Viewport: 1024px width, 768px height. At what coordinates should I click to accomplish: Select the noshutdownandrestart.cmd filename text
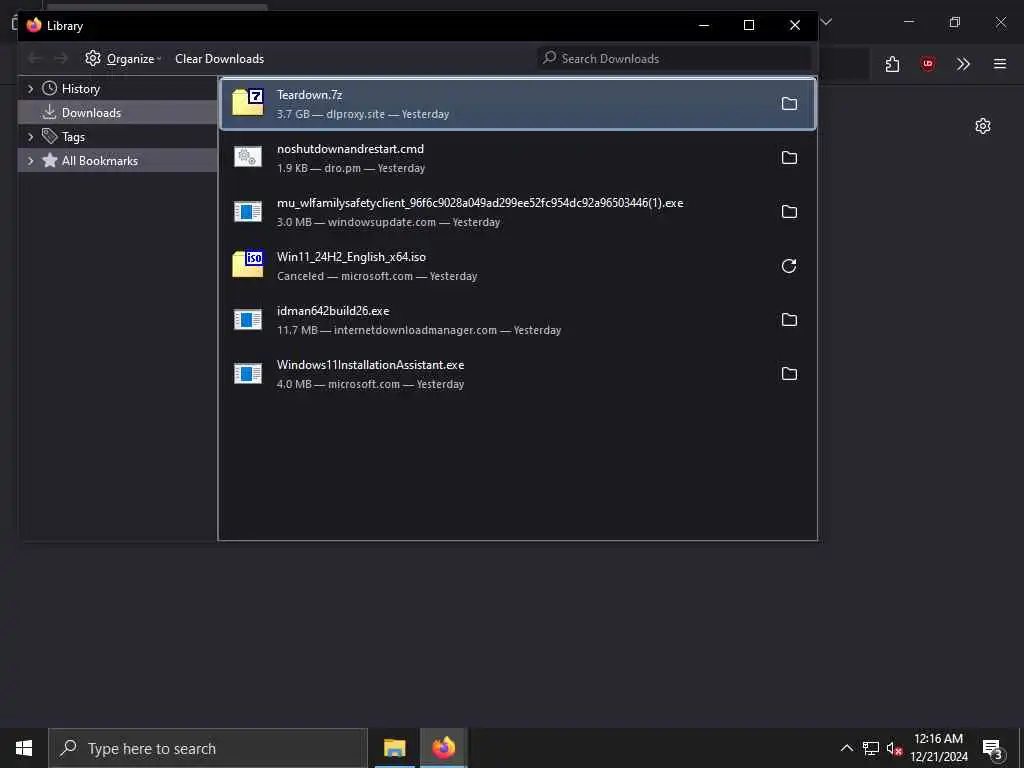[x=350, y=149]
